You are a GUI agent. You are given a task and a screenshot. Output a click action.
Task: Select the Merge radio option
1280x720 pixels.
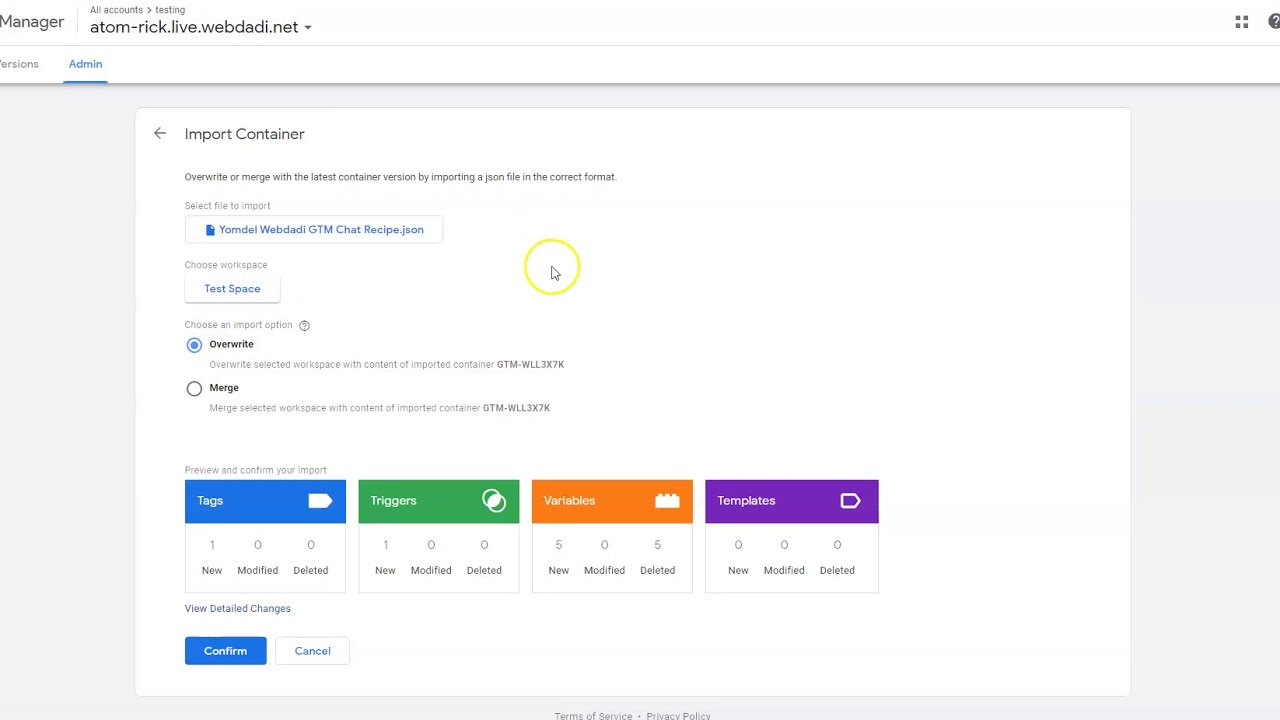point(194,389)
